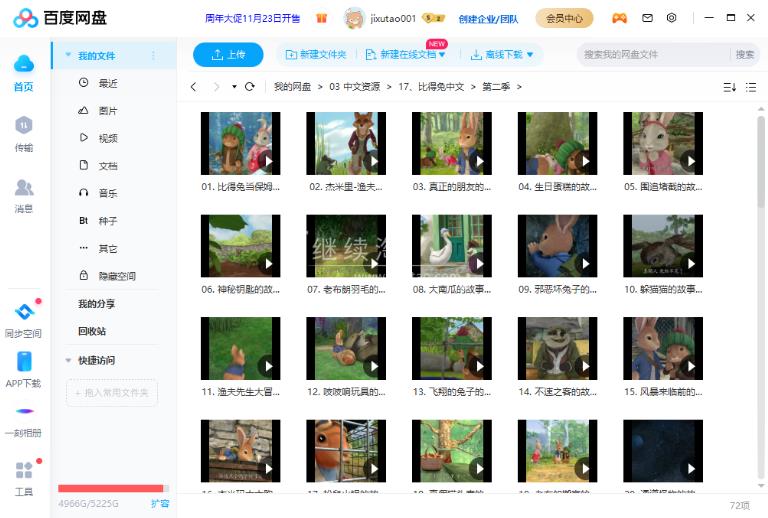
Task: Select video 14. 不速之客 thumbnail
Action: point(557,349)
